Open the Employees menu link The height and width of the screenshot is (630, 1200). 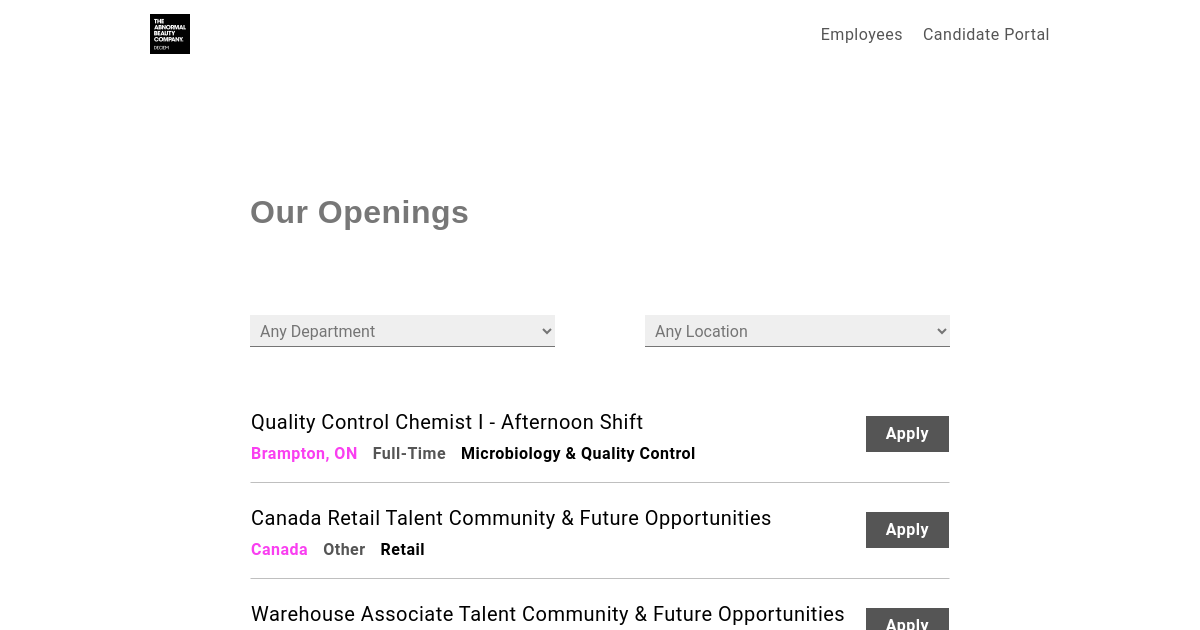(861, 35)
